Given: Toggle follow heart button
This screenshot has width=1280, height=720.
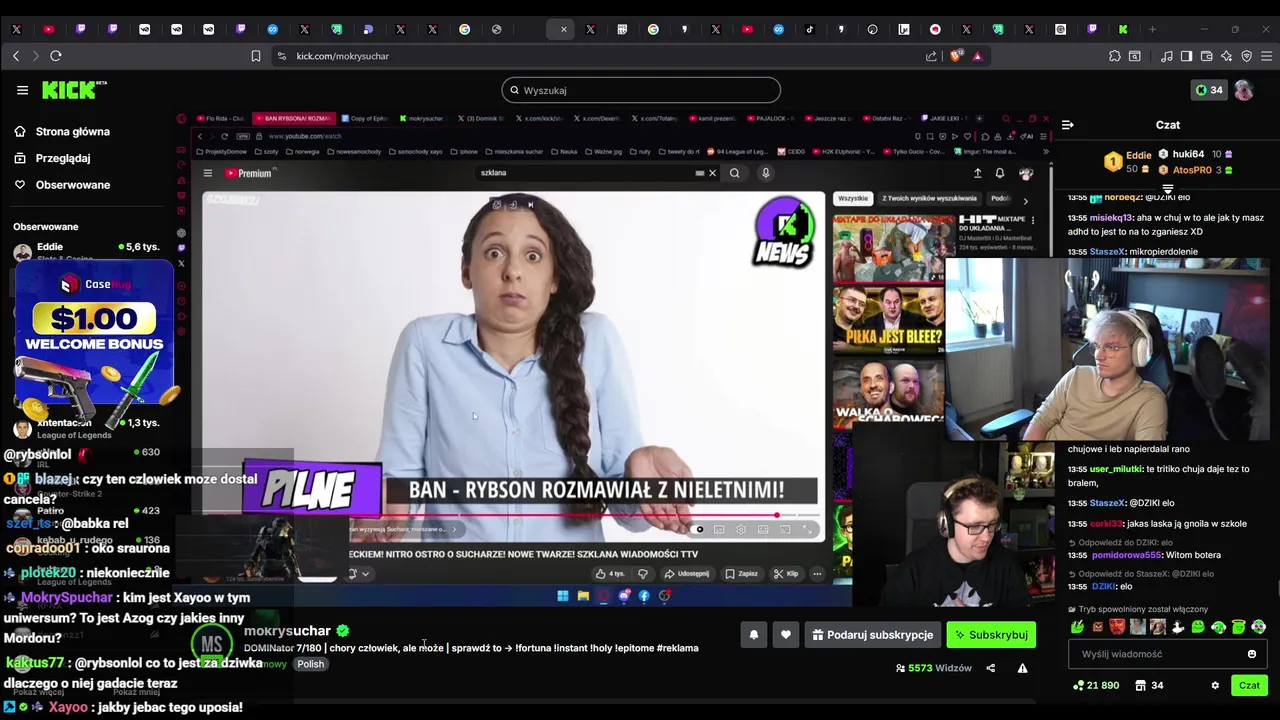Looking at the screenshot, I should point(786,635).
